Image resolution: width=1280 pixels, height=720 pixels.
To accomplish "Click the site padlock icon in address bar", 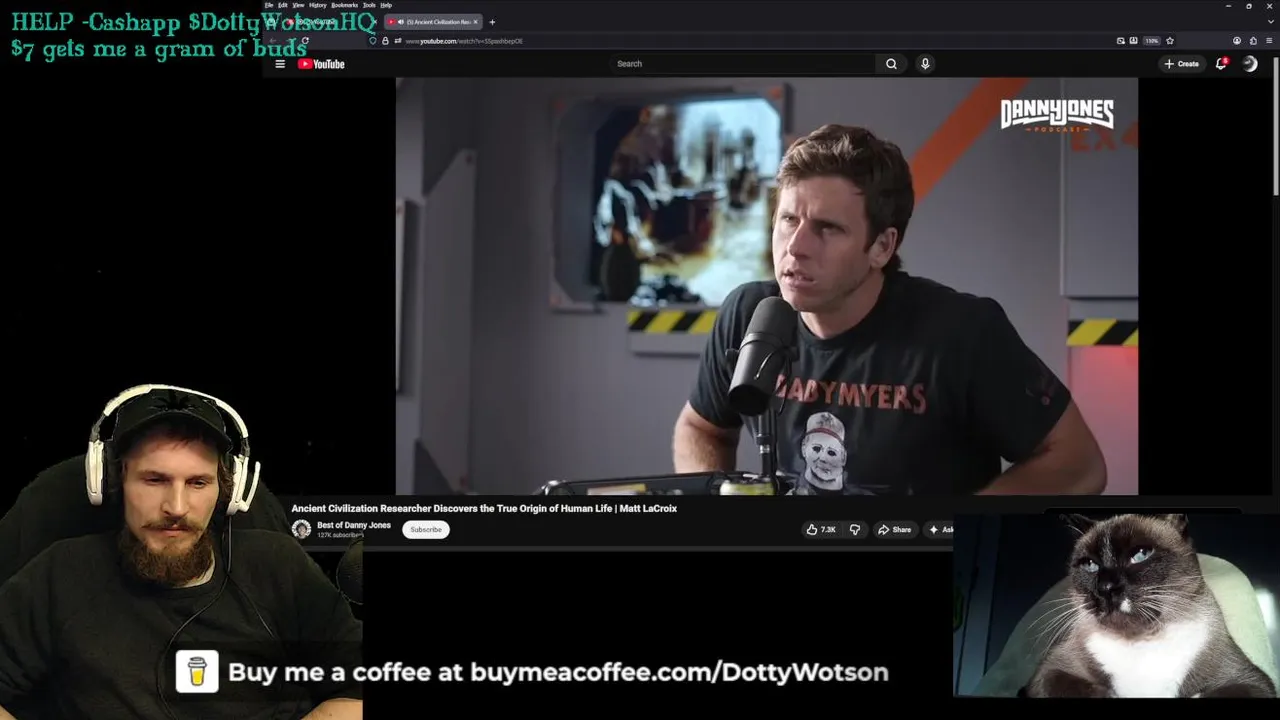I will click(385, 41).
